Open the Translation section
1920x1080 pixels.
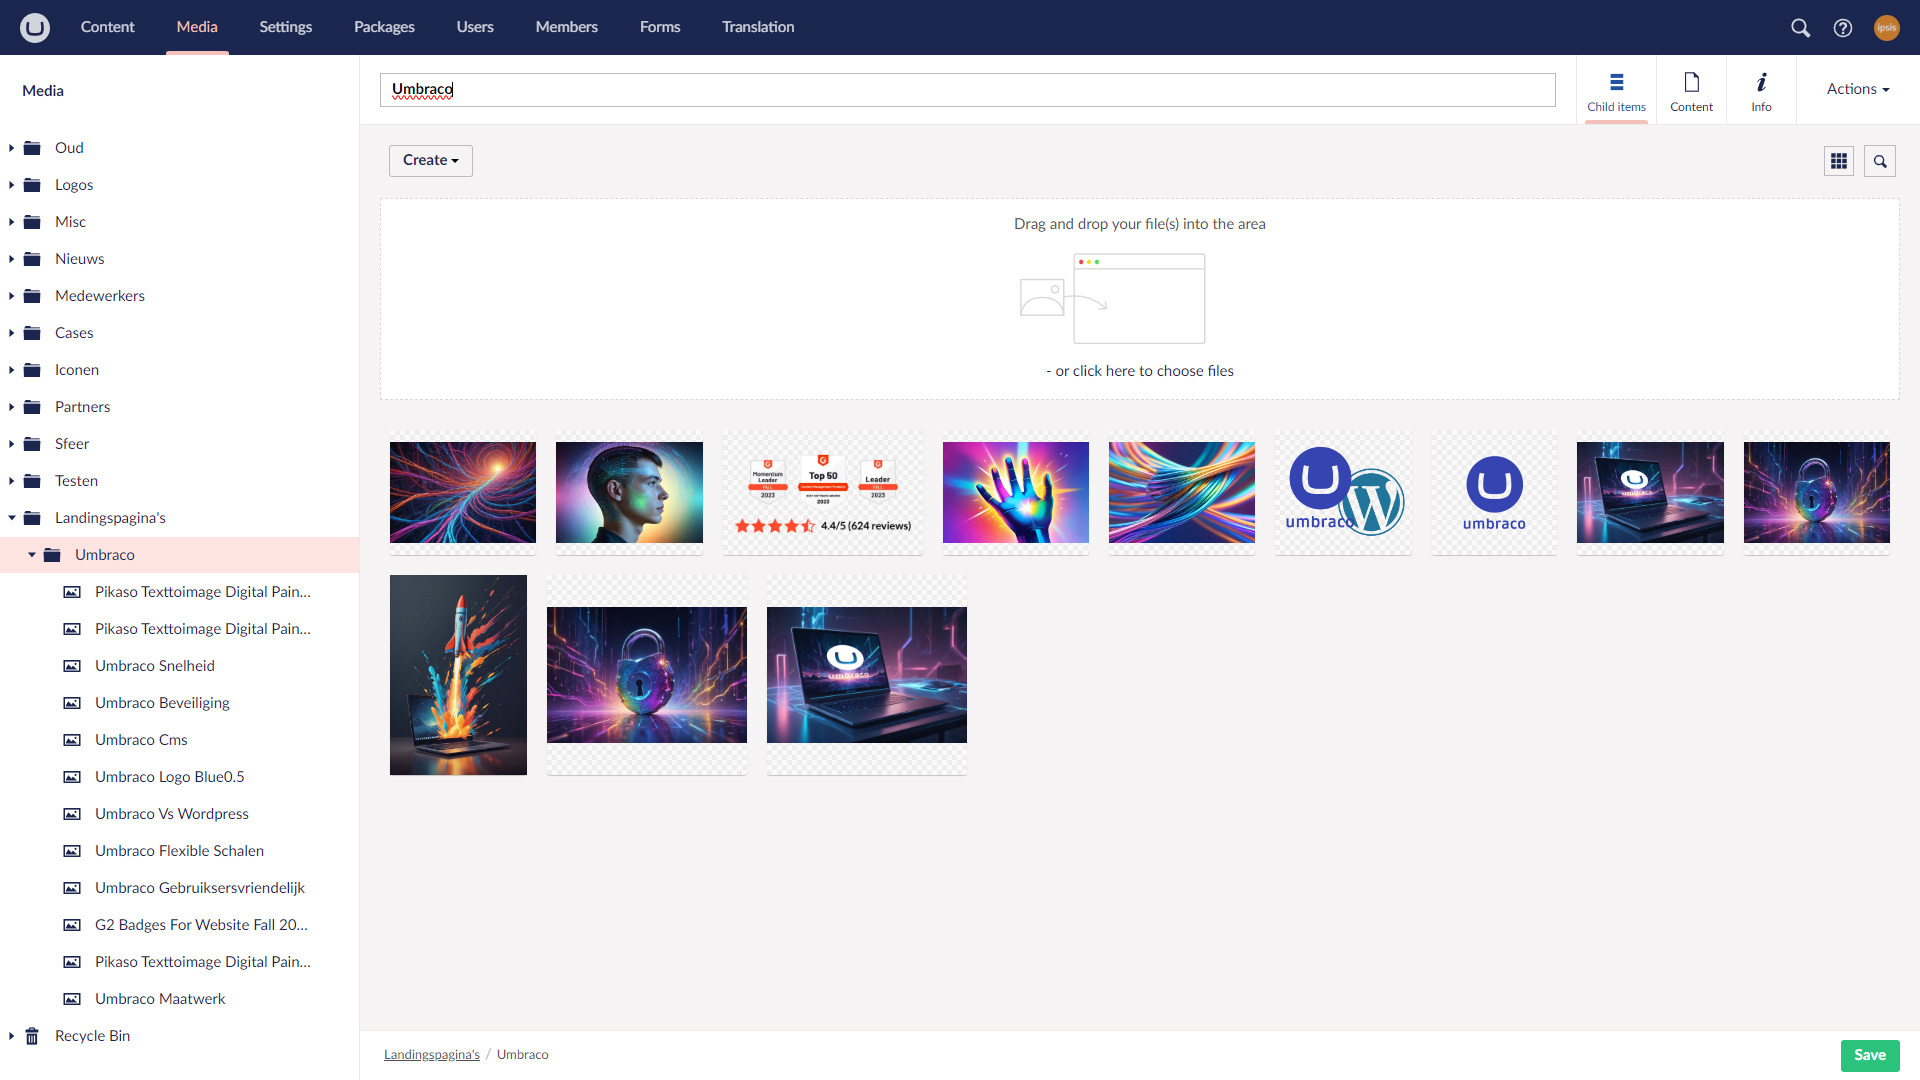point(758,27)
